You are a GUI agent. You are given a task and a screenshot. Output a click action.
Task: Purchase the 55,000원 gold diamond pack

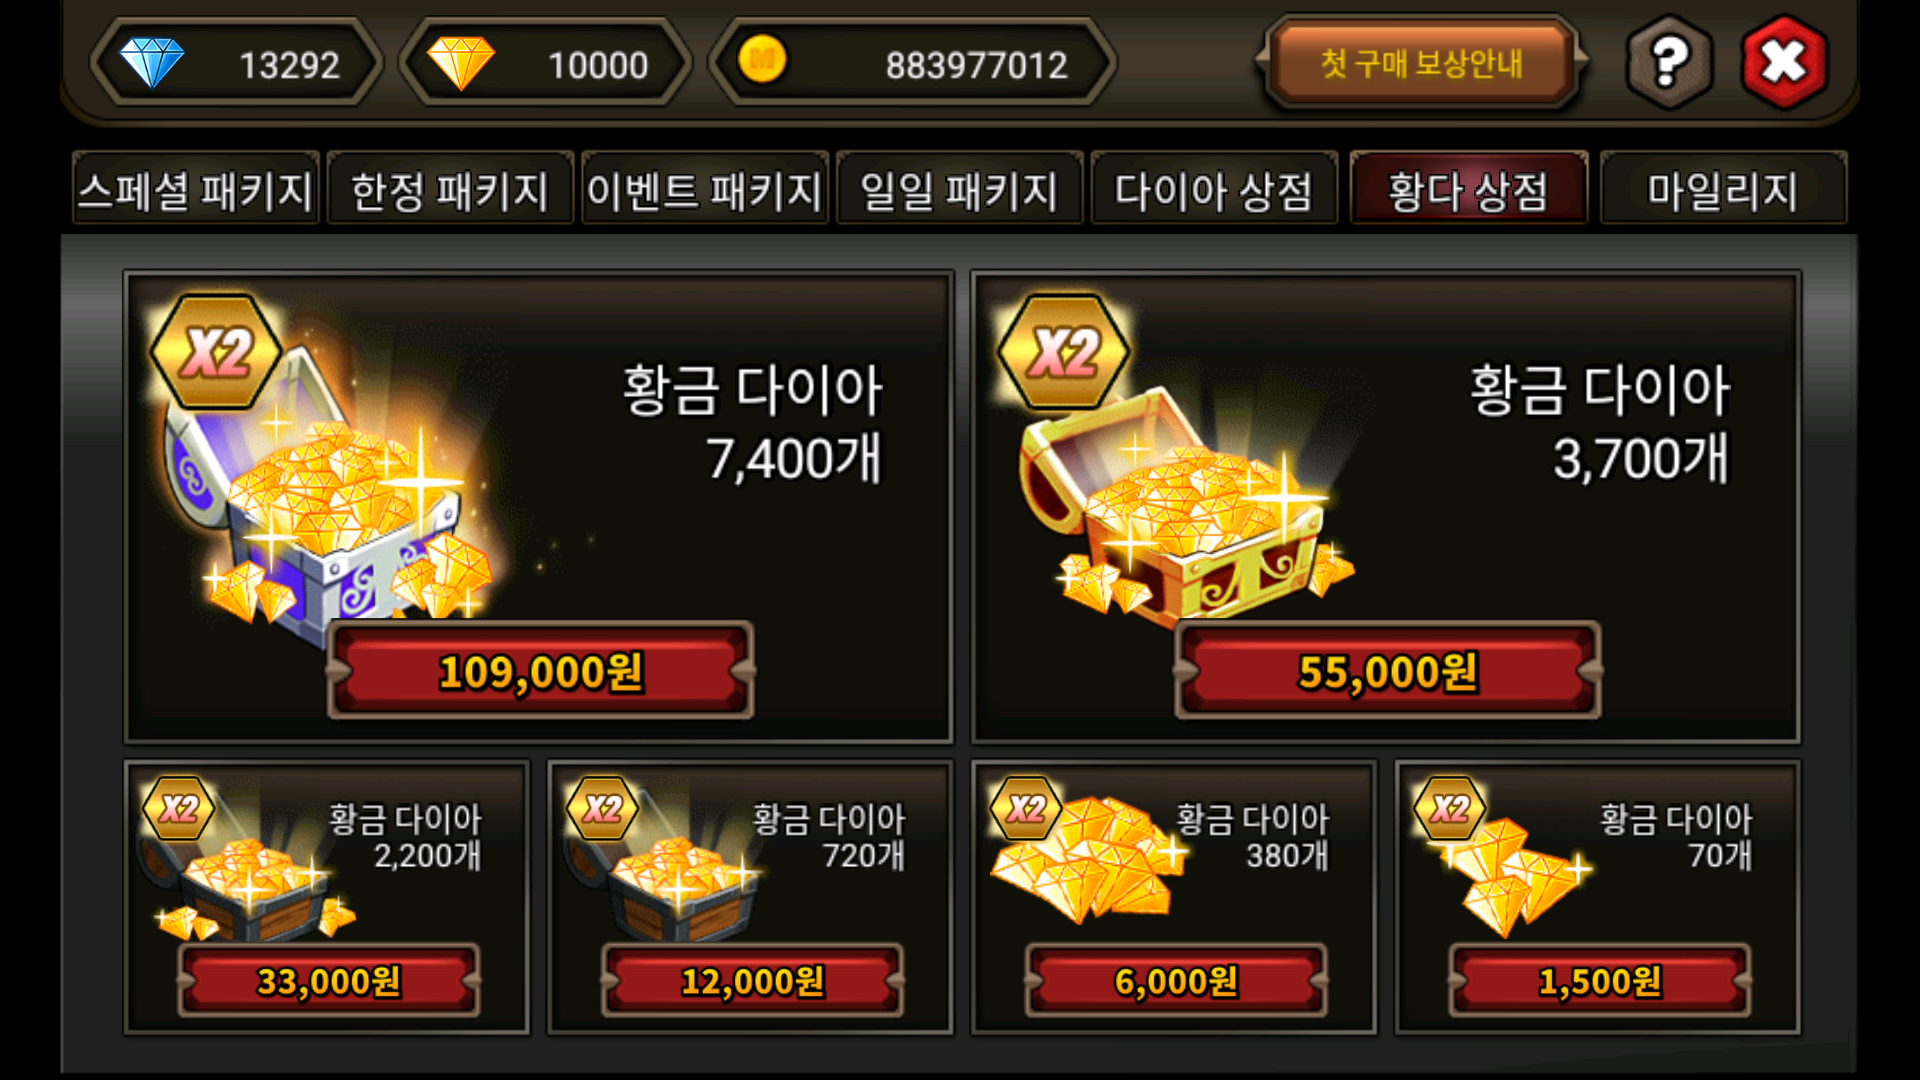pyautogui.click(x=1388, y=671)
